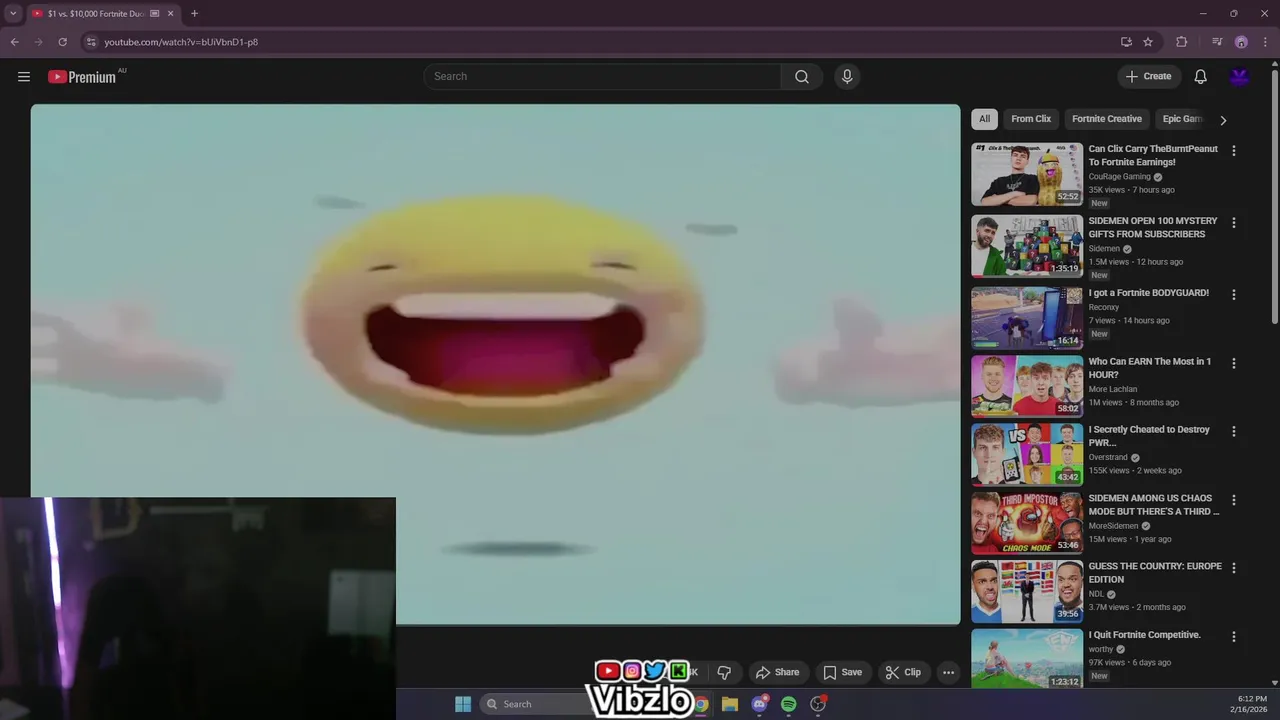
Task: Open options for AMONG US CHAOS video
Action: pyautogui.click(x=1233, y=500)
